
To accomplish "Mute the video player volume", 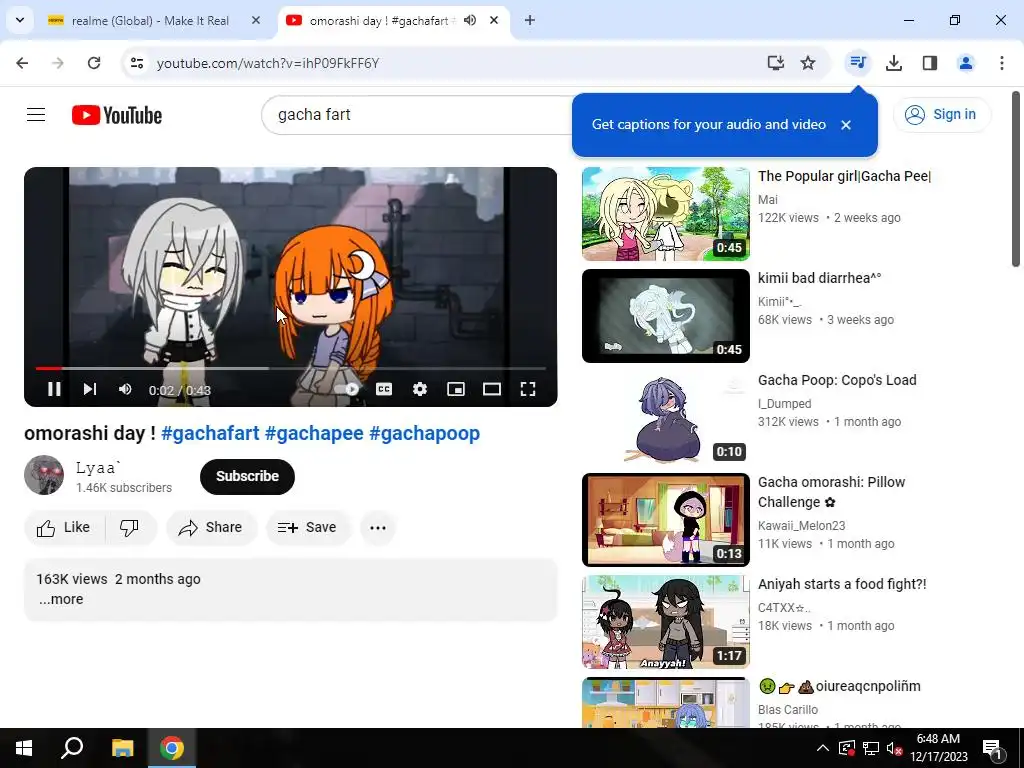I will pyautogui.click(x=125, y=389).
